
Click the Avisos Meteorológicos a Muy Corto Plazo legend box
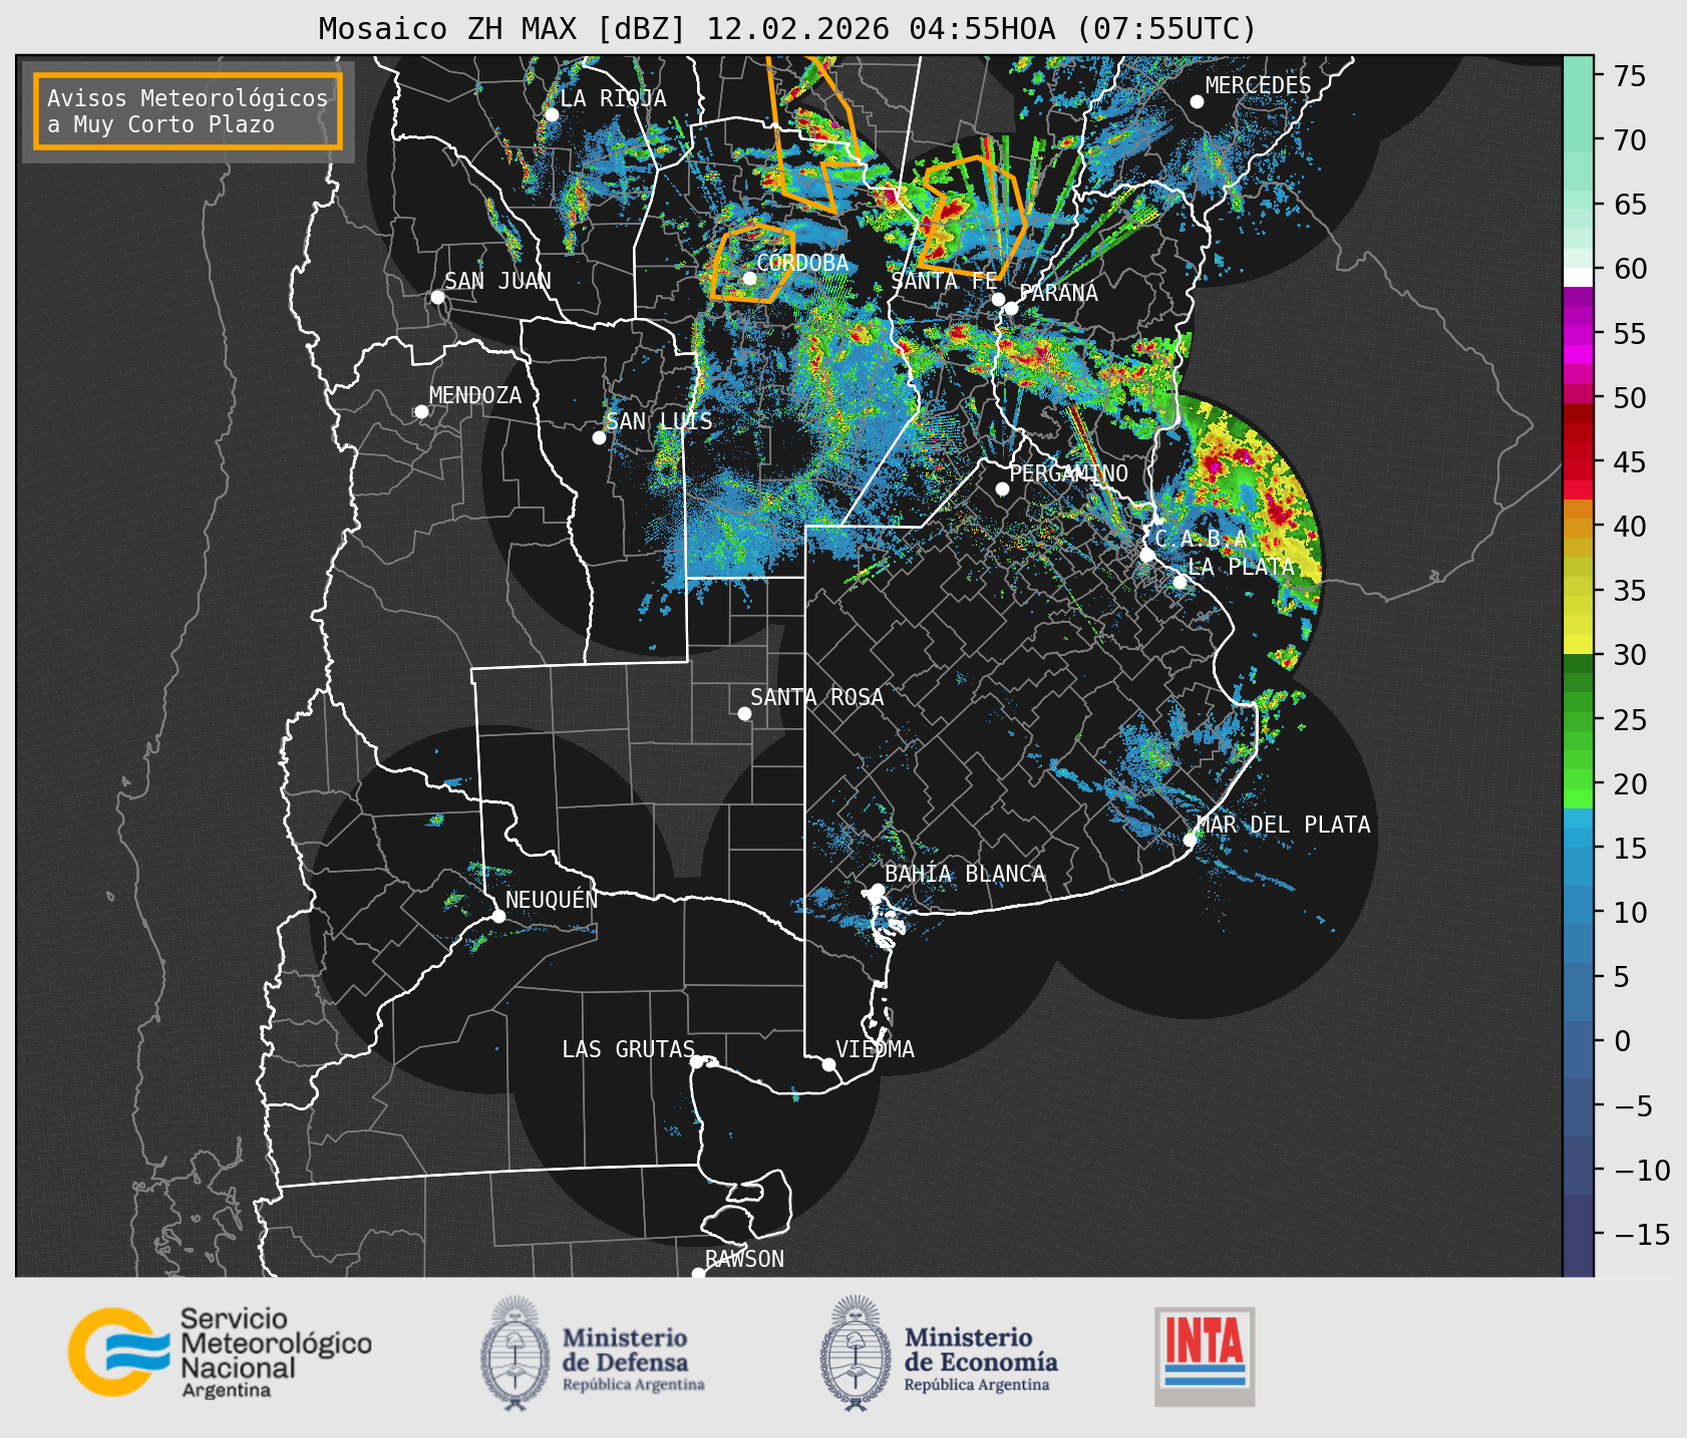[188, 111]
